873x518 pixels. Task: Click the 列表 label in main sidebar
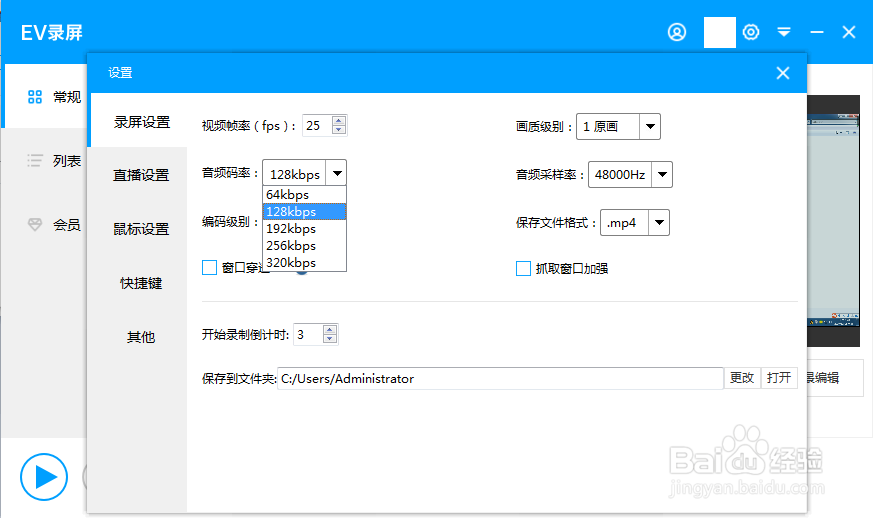(x=67, y=161)
